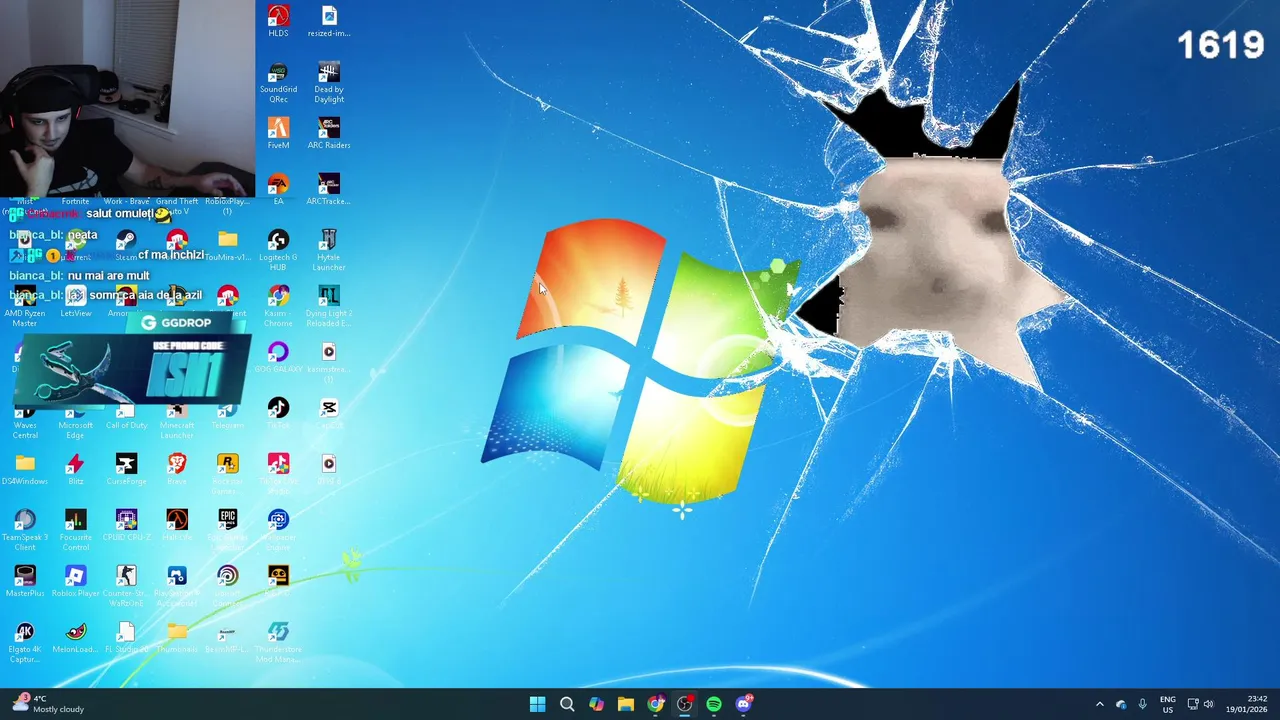This screenshot has height=720, width=1280.
Task: Launch TikTok LIVE Studio shortcut
Action: pyautogui.click(x=278, y=474)
